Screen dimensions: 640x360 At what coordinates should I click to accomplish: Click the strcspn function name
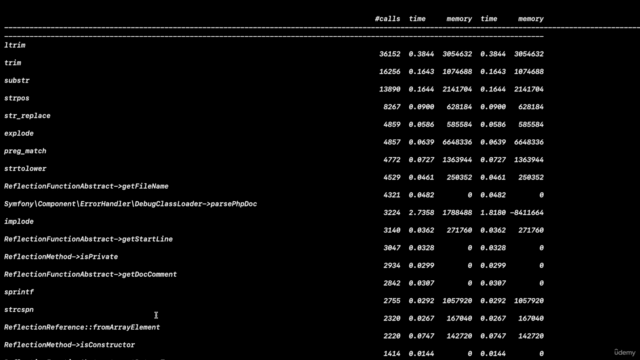coord(19,309)
